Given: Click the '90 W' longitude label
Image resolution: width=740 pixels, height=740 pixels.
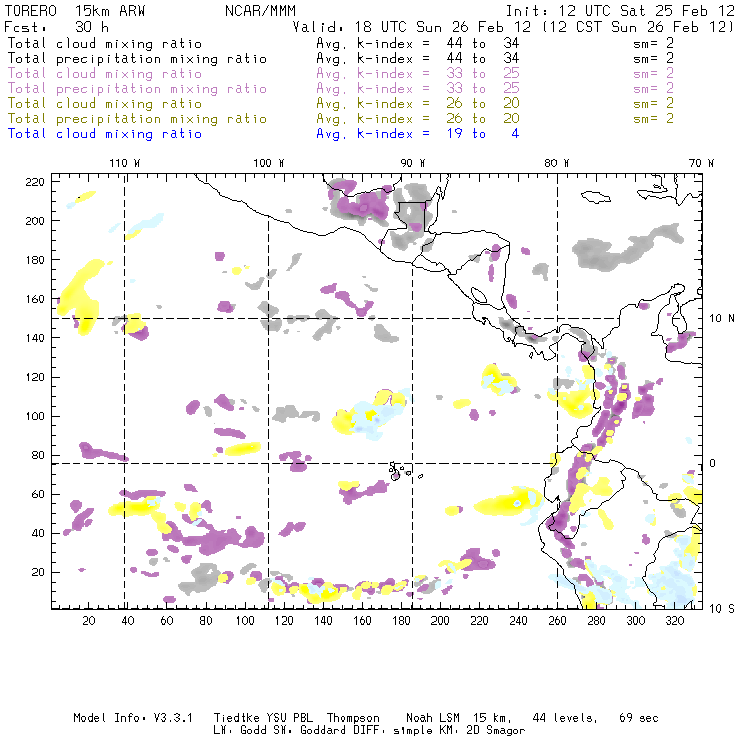Looking at the screenshot, I should pos(412,163).
